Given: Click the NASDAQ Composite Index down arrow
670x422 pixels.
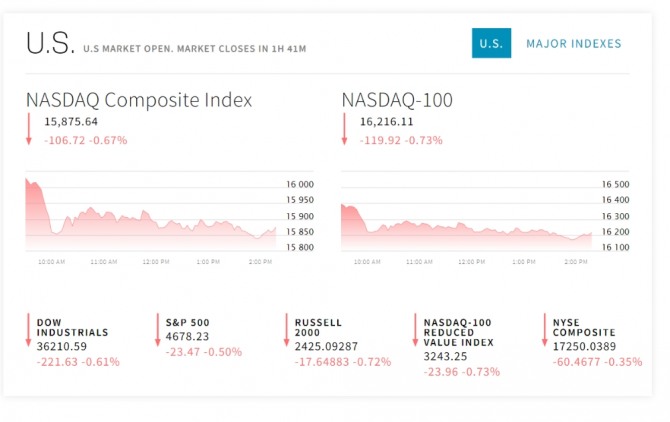Looking at the screenshot, I should (30, 130).
